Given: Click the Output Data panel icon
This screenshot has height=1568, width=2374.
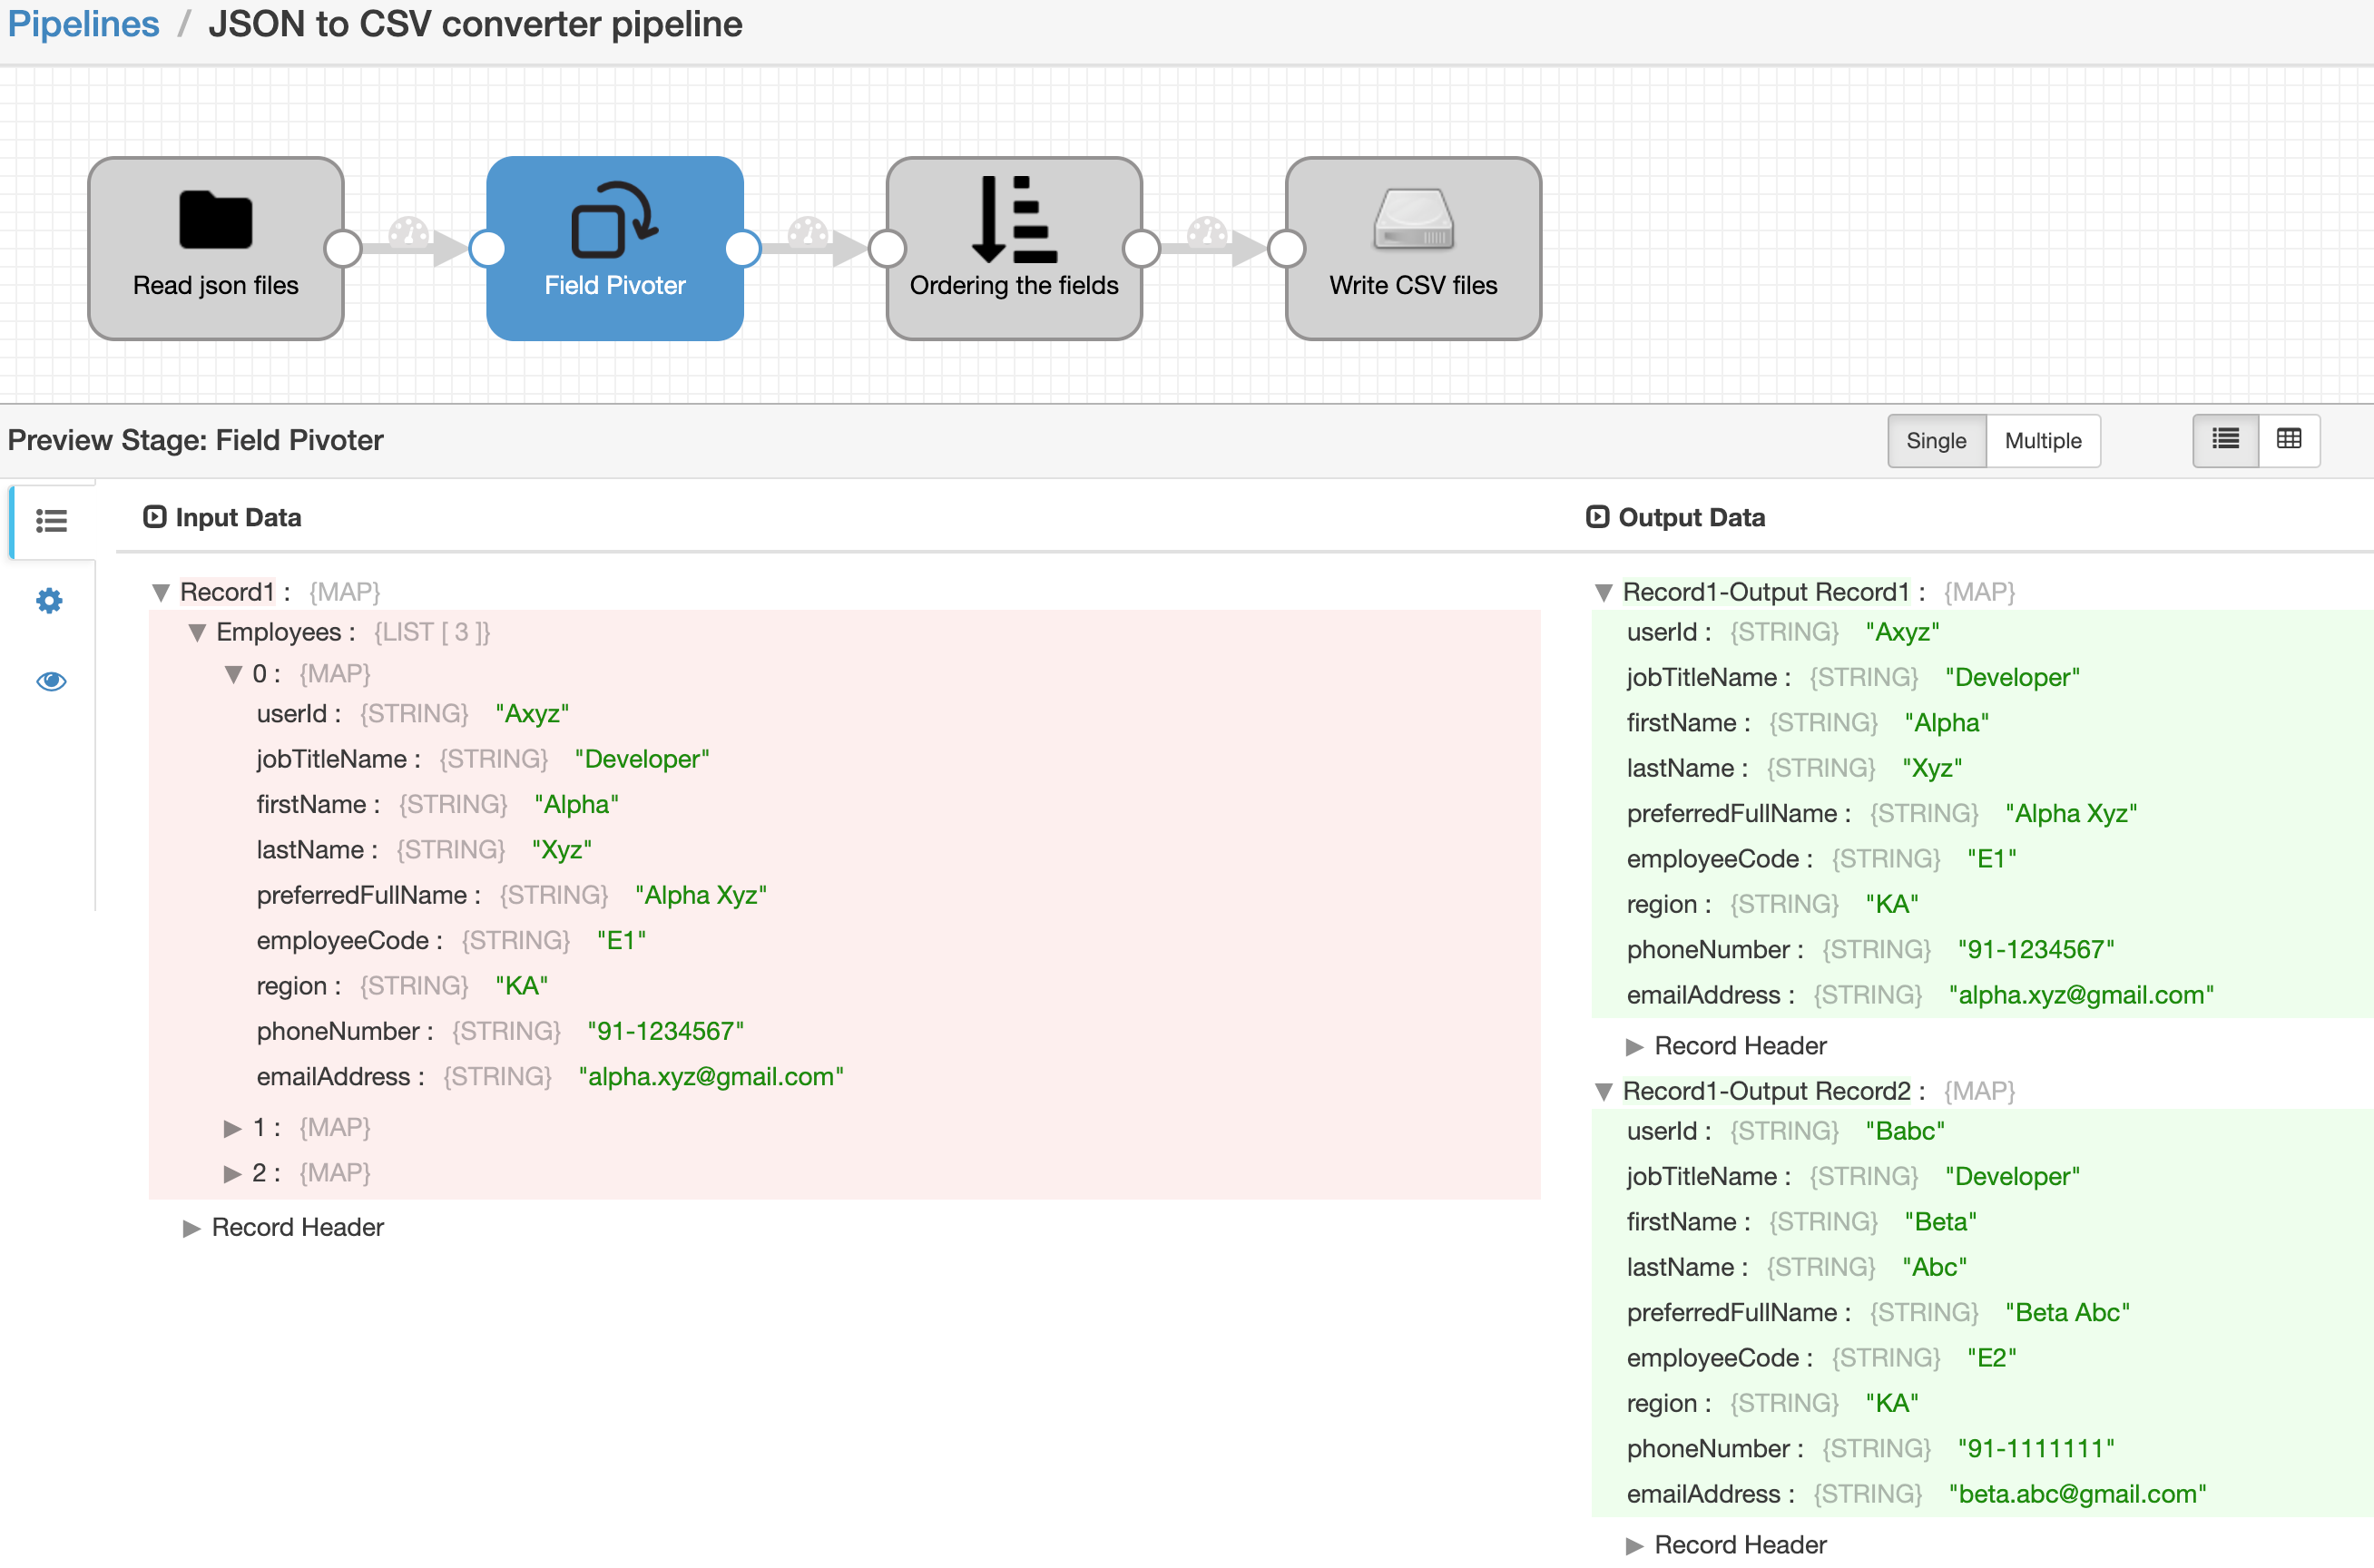Looking at the screenshot, I should (1597, 517).
